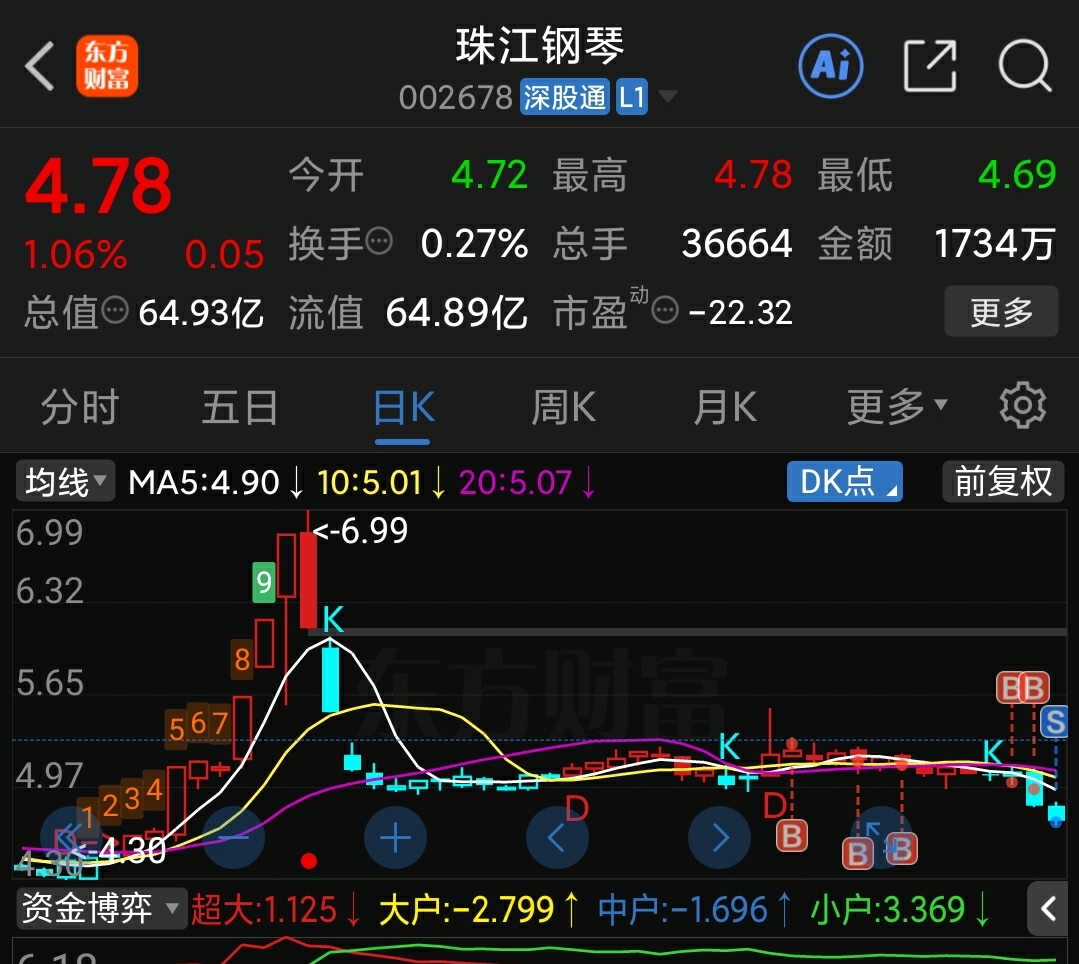Screen dimensions: 1079x964
Task: Open chart settings gear icon
Action: point(1023,405)
